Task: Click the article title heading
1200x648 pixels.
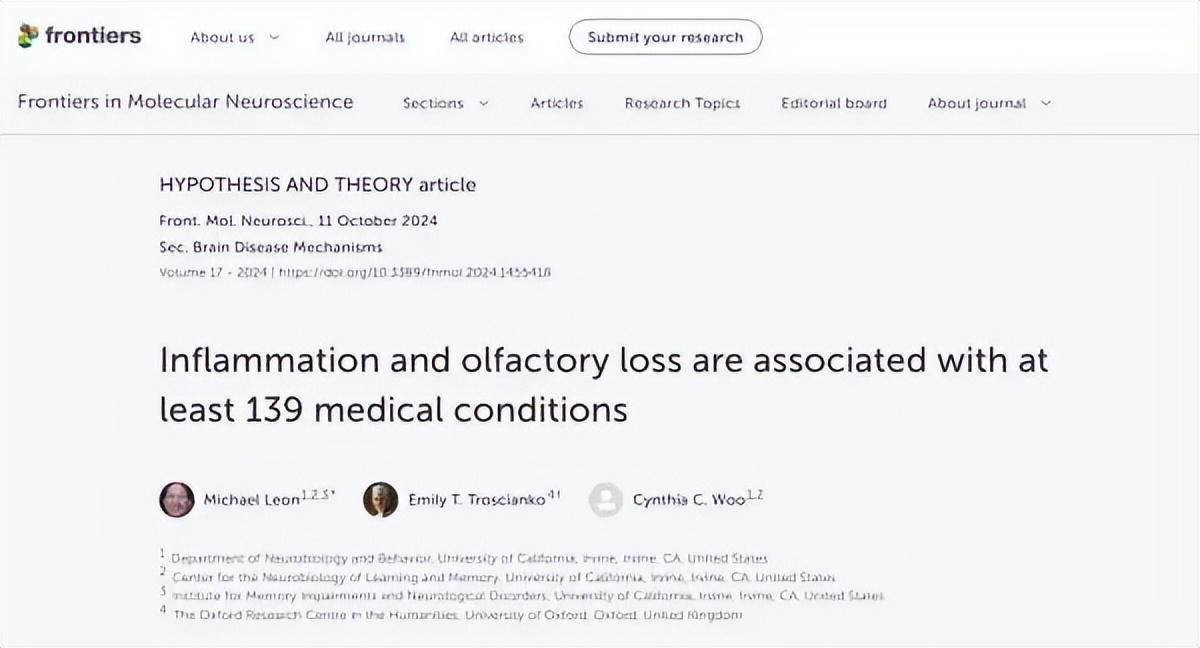Action: pos(603,385)
